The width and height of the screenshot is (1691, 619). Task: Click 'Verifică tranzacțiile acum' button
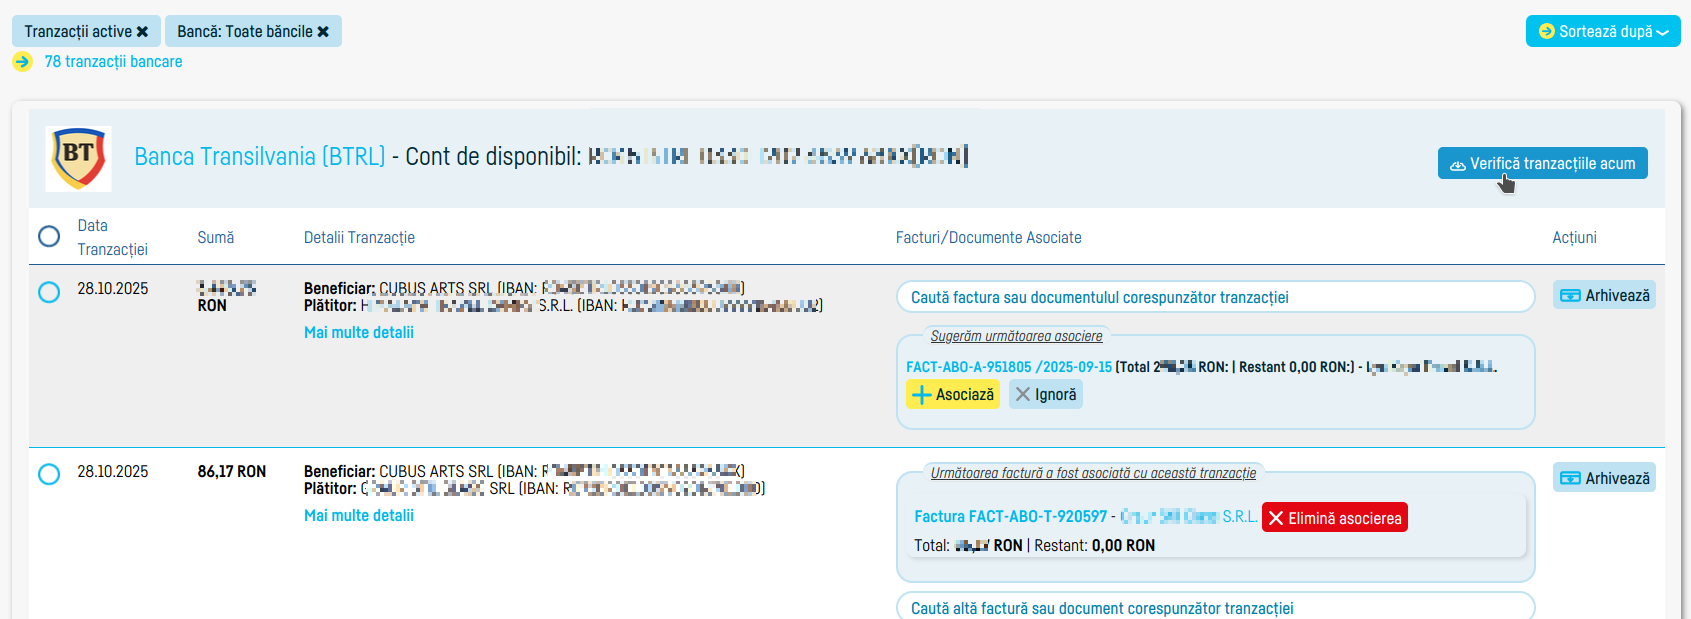pyautogui.click(x=1542, y=164)
